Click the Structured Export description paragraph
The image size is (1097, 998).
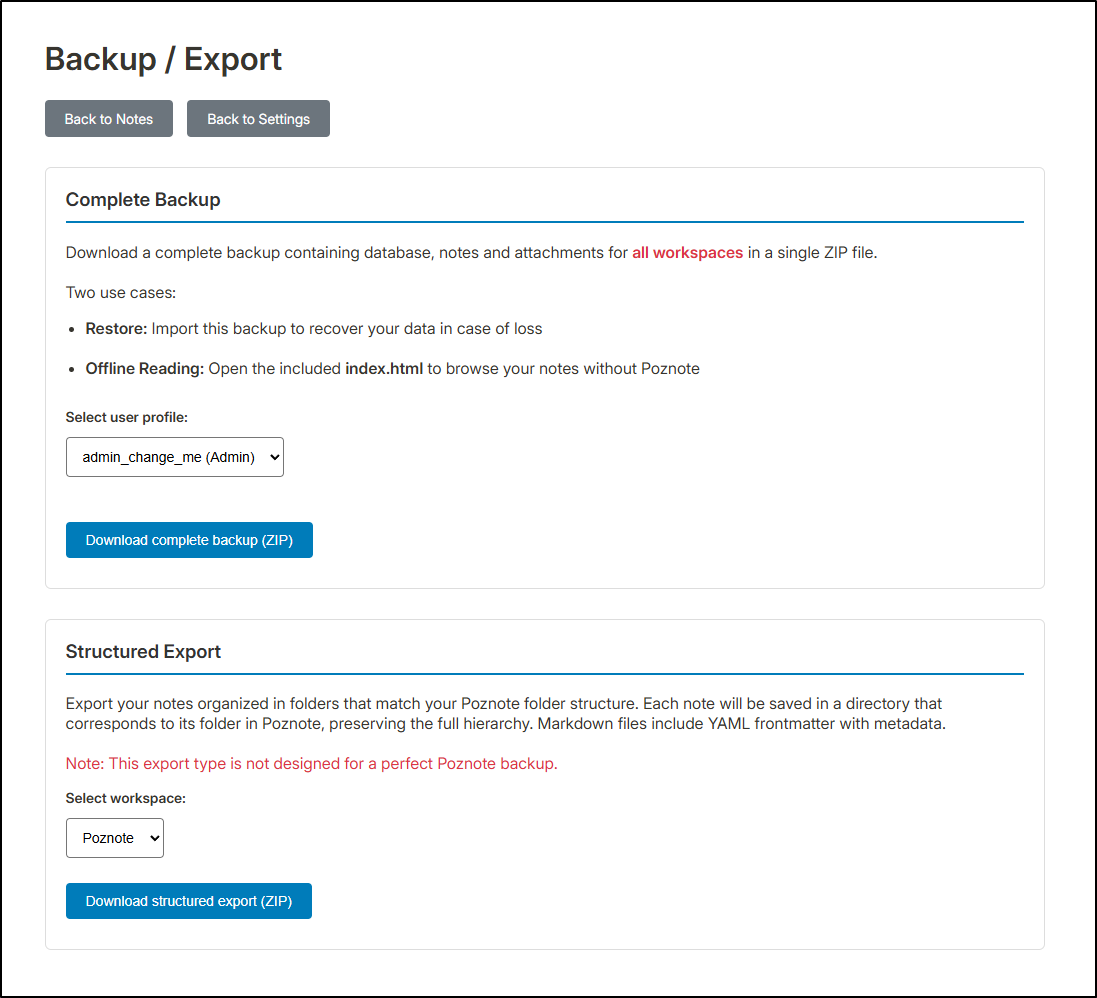click(x=505, y=713)
